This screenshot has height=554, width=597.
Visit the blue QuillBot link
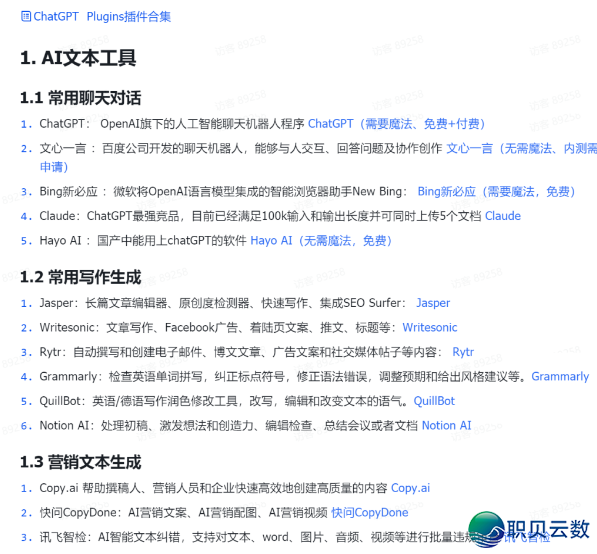coord(434,401)
